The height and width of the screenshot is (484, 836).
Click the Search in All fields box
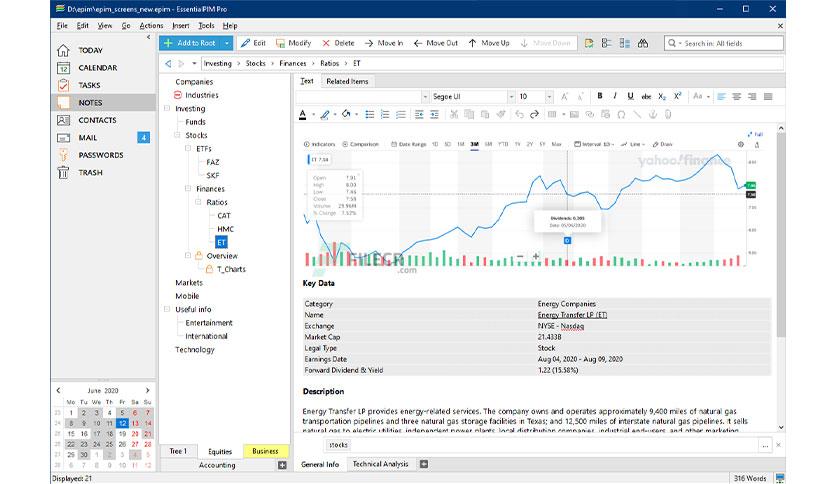tap(724, 43)
